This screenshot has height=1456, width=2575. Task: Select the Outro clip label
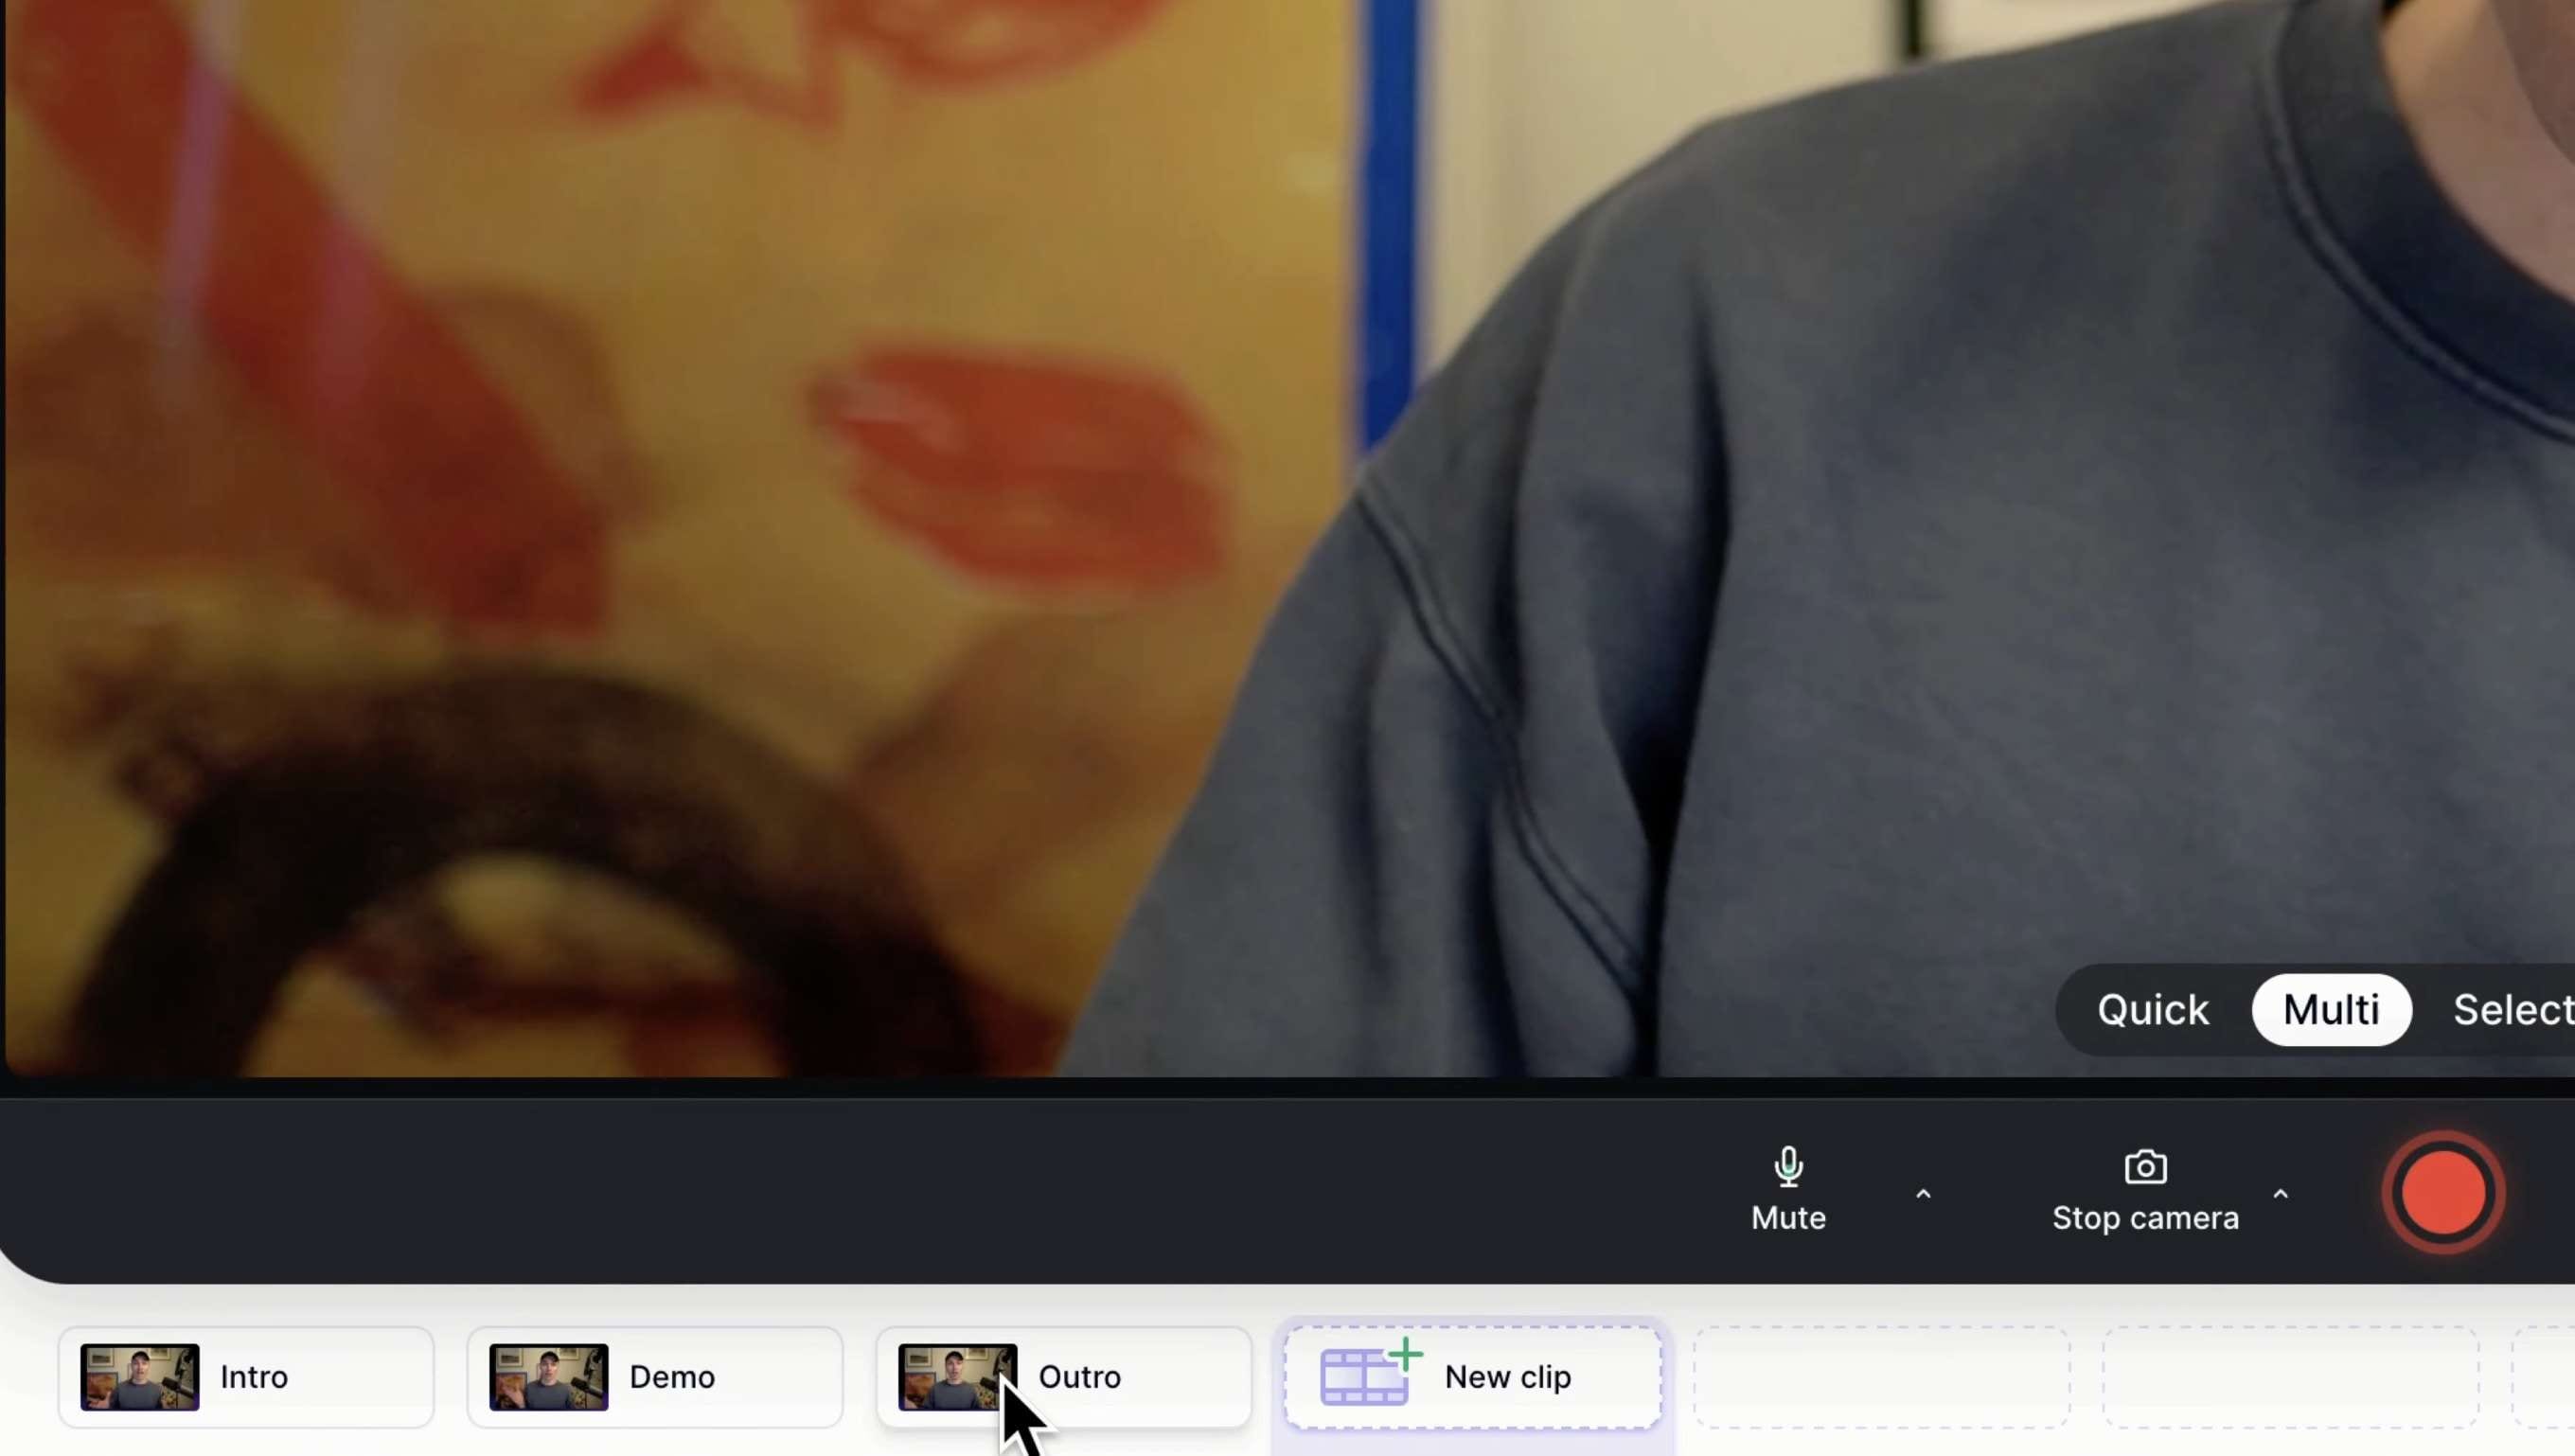click(x=1080, y=1377)
